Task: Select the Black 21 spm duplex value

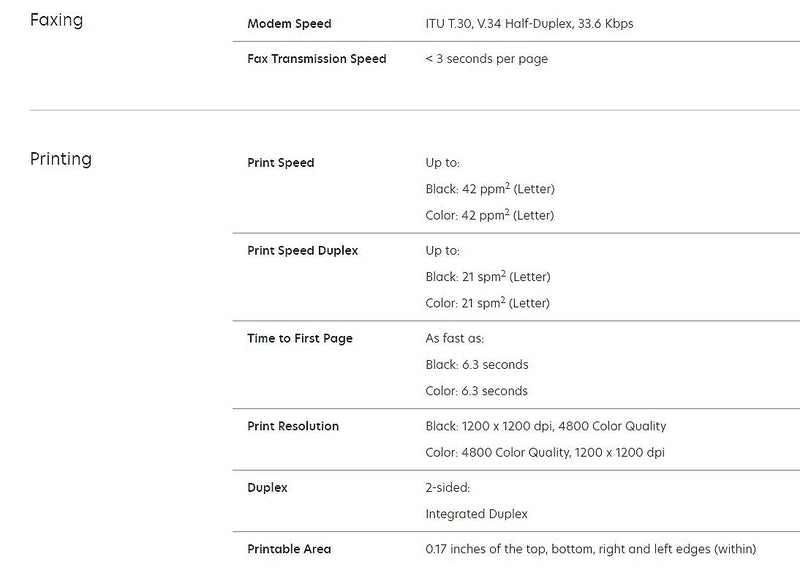Action: (488, 277)
